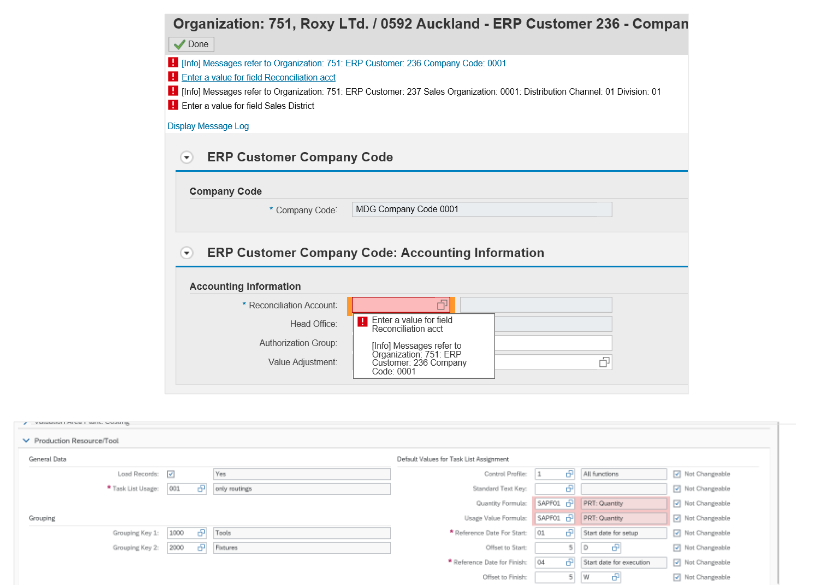Viewport: 820px width, 585px height.
Task: Toggle Not Changeable for Reference Date for Finish
Action: pos(677,563)
